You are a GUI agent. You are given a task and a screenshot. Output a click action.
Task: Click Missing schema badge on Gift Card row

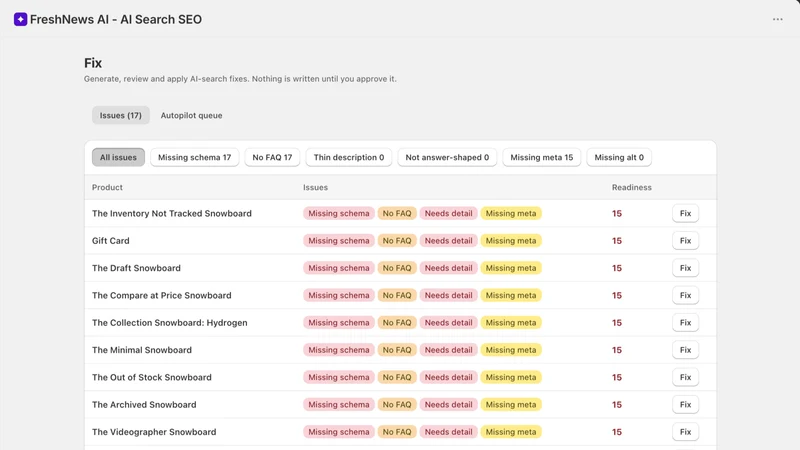339,241
